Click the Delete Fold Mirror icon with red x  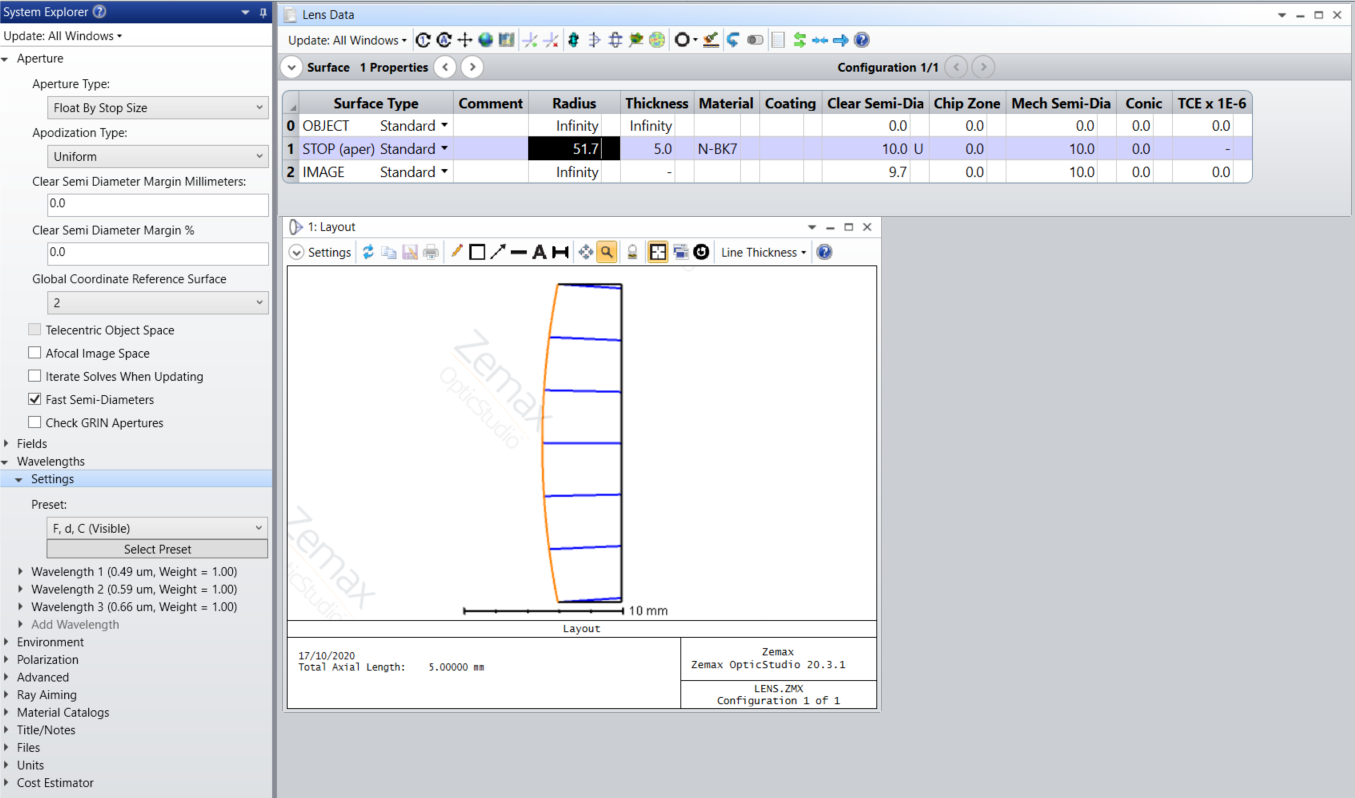[550, 40]
